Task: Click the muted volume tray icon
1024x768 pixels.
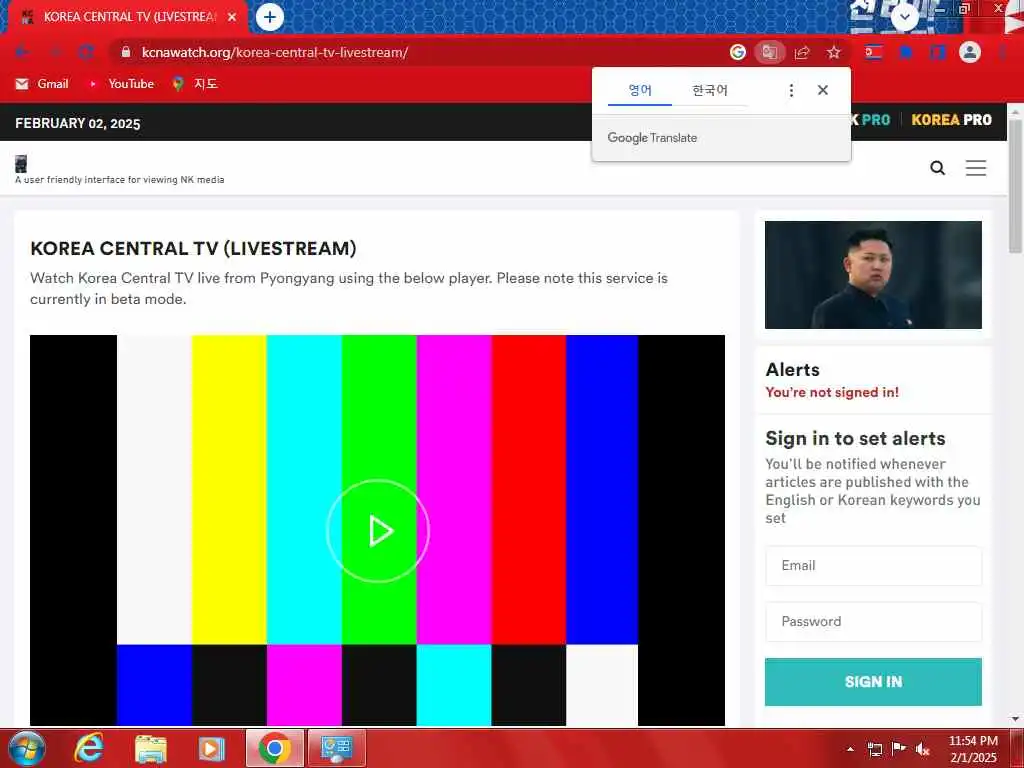Action: click(x=923, y=750)
